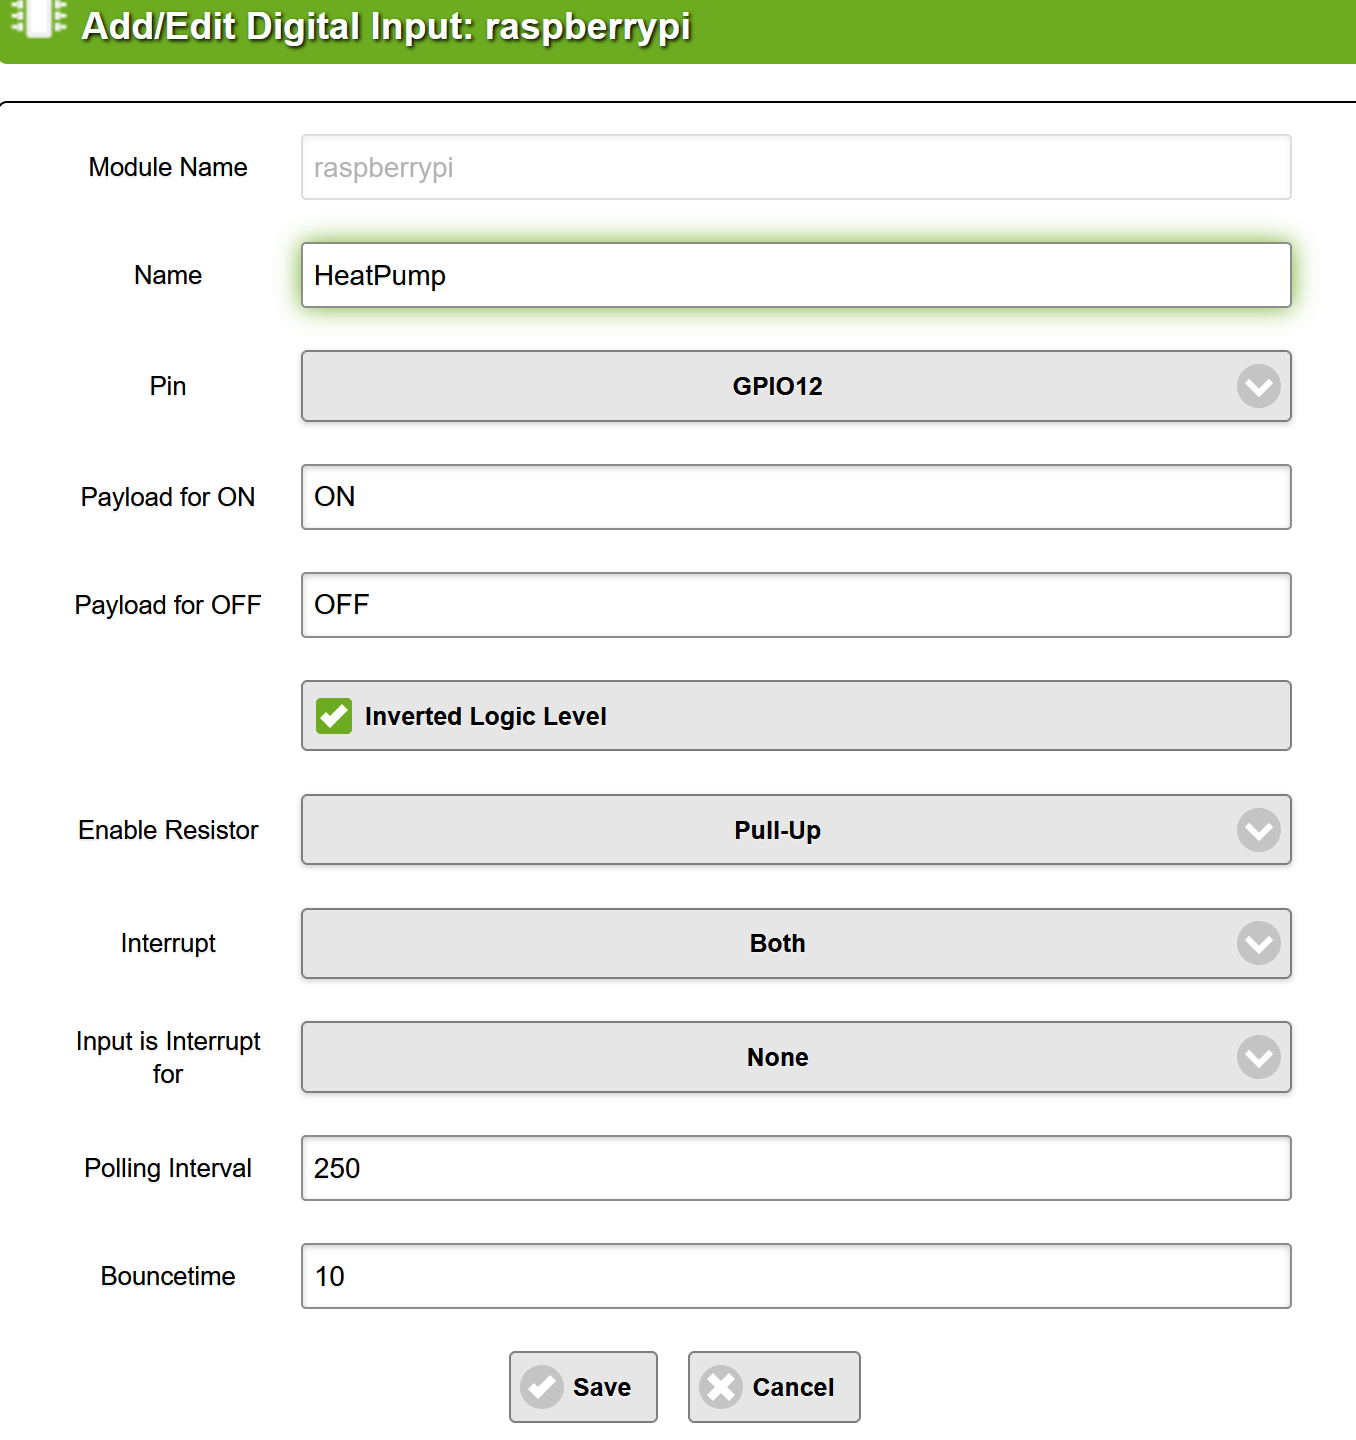Open the Input is Interrupt for dropdown

[x=776, y=1057]
